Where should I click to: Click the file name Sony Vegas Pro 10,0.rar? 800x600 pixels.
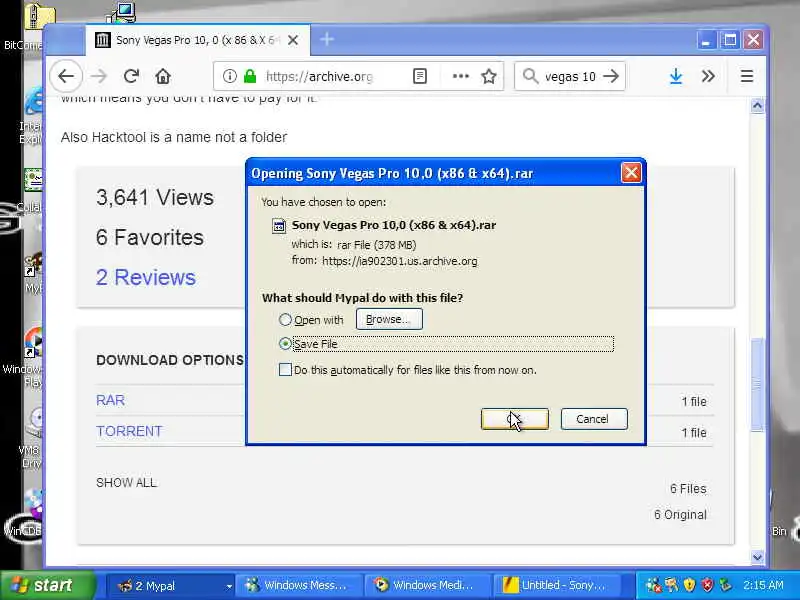pos(393,225)
